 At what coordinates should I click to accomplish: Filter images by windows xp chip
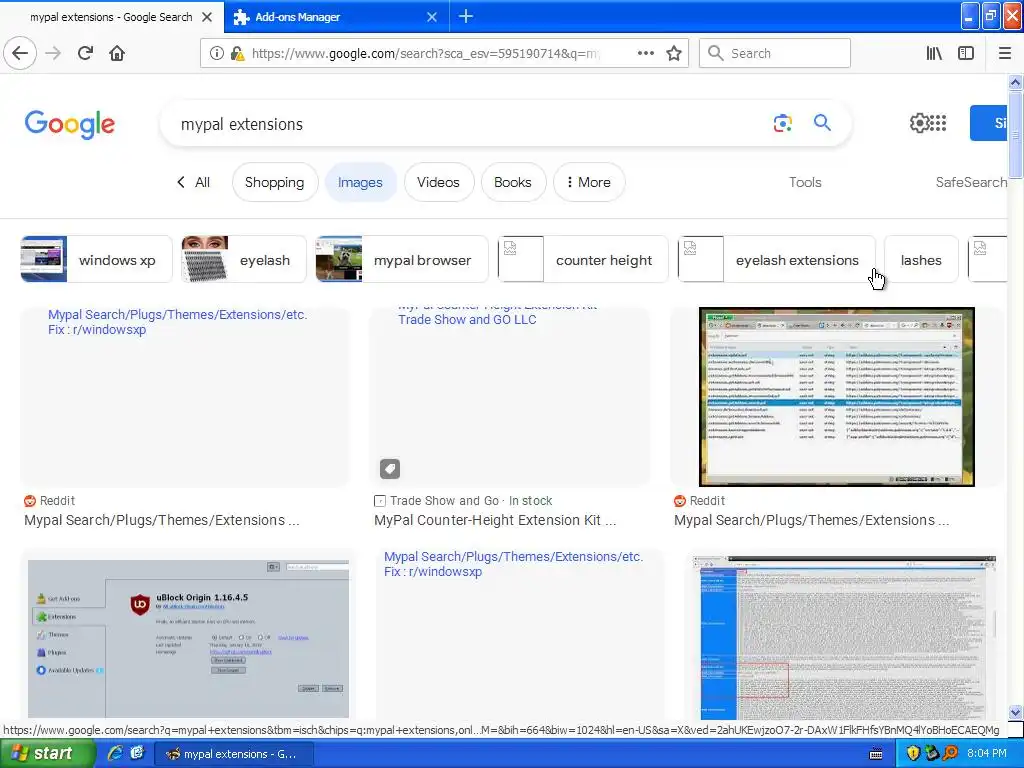(x=96, y=259)
